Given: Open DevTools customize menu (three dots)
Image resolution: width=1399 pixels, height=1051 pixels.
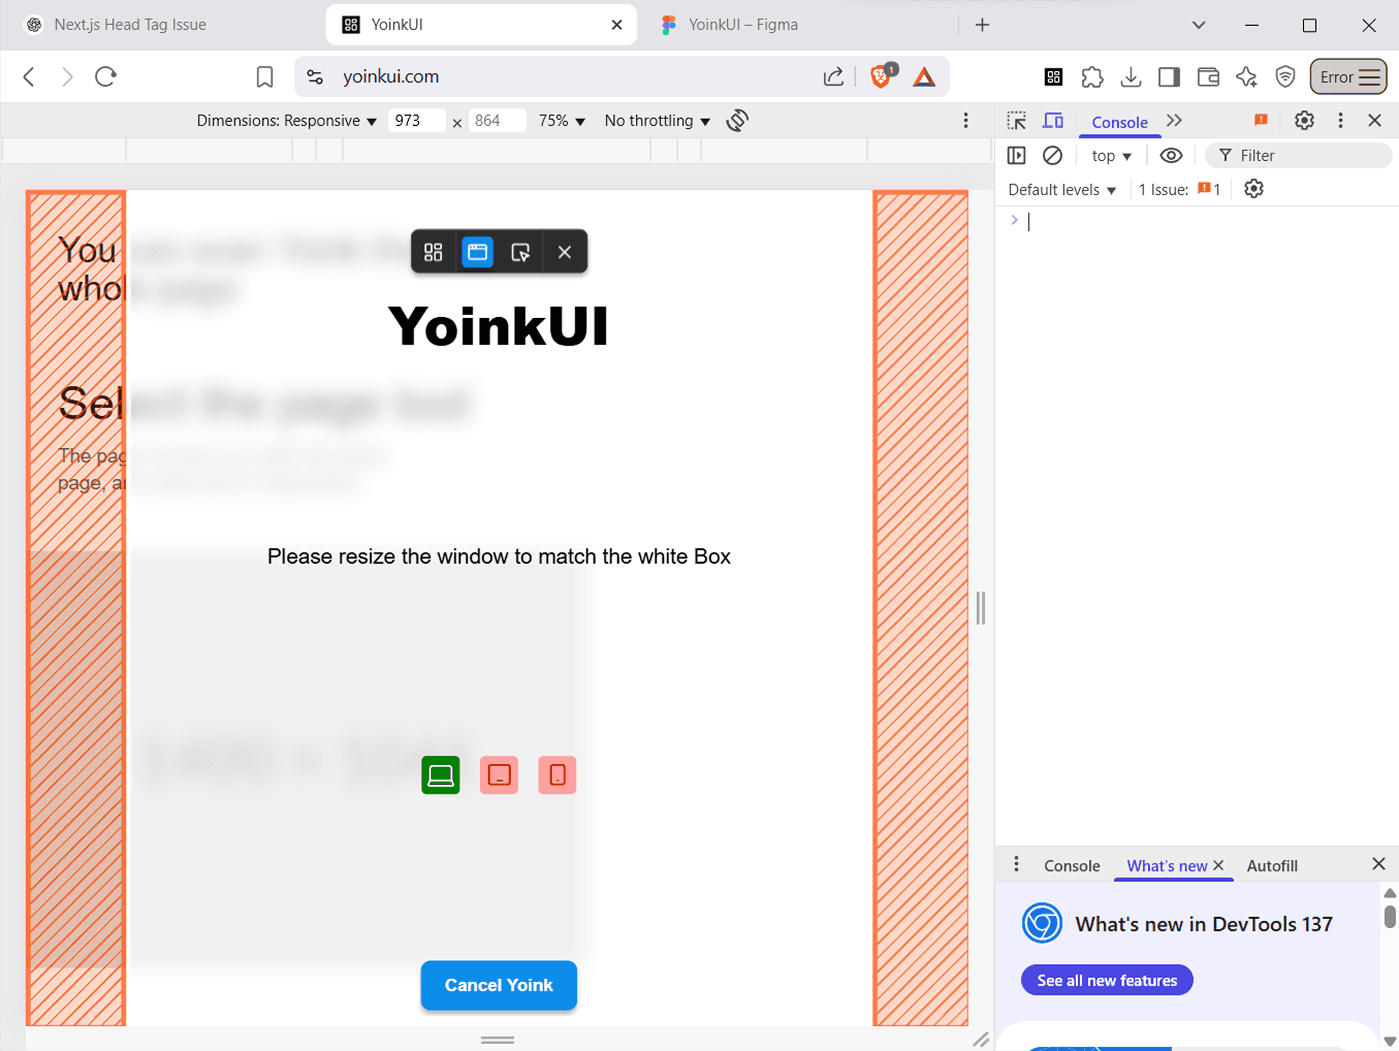Looking at the screenshot, I should coord(1341,120).
